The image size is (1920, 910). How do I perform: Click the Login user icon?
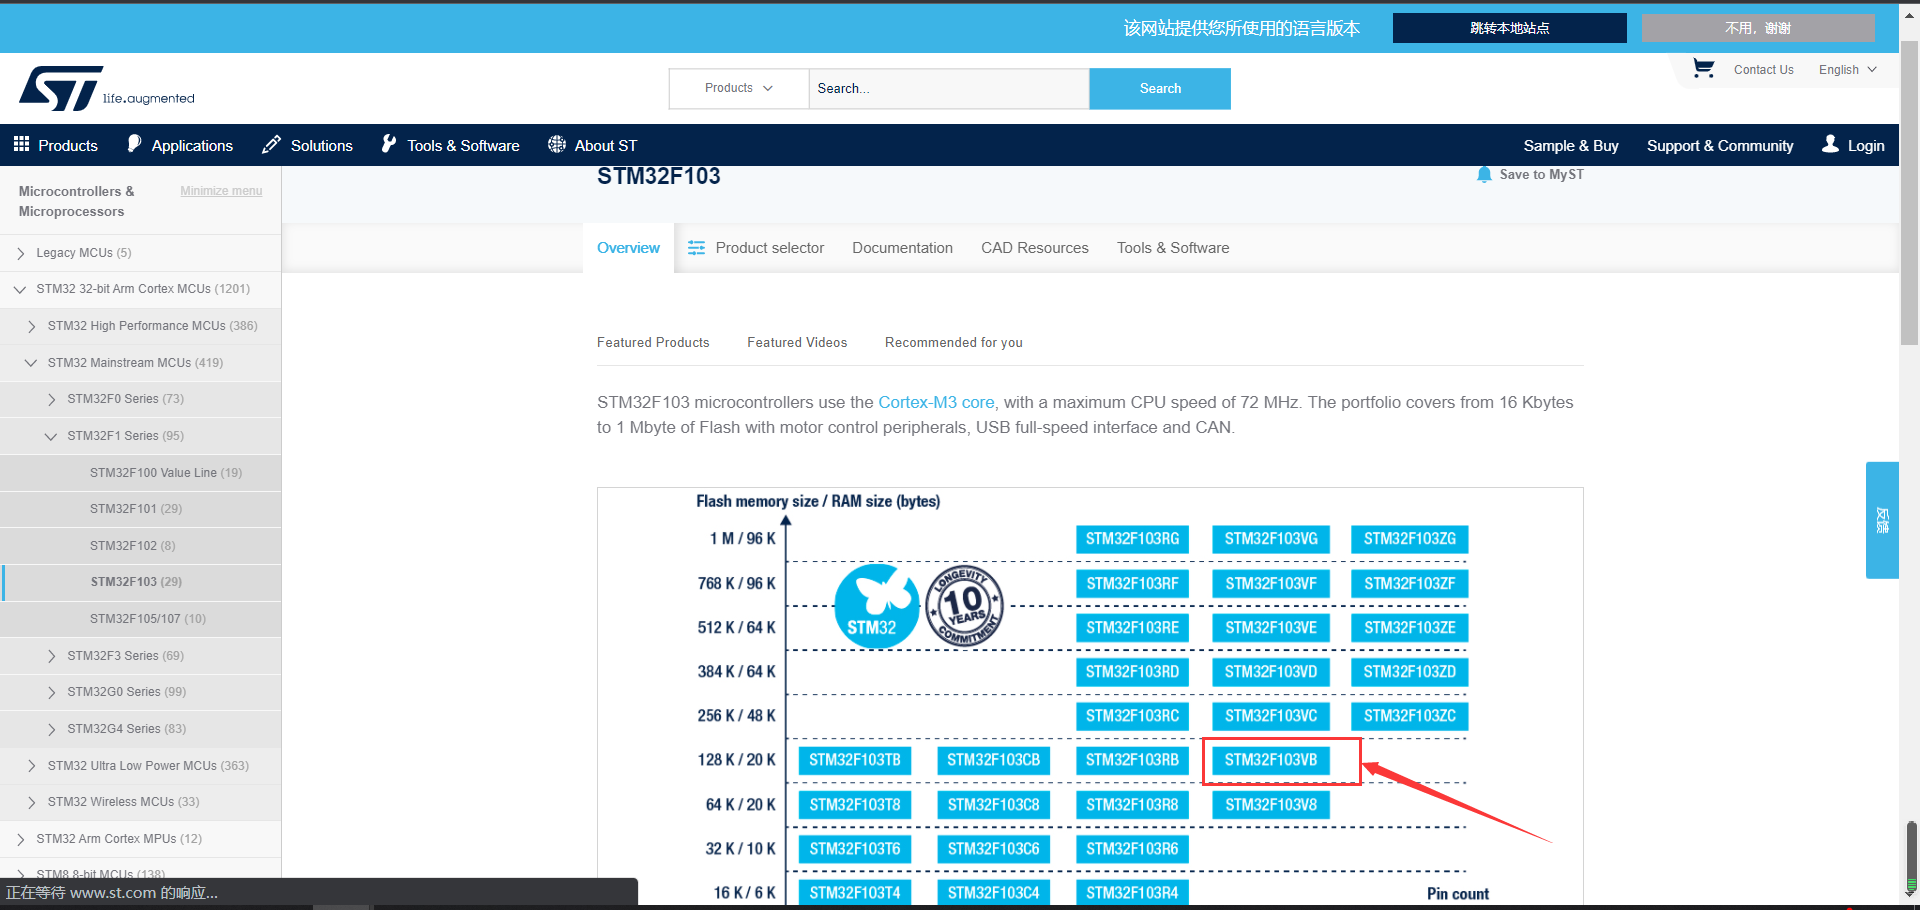click(1830, 144)
